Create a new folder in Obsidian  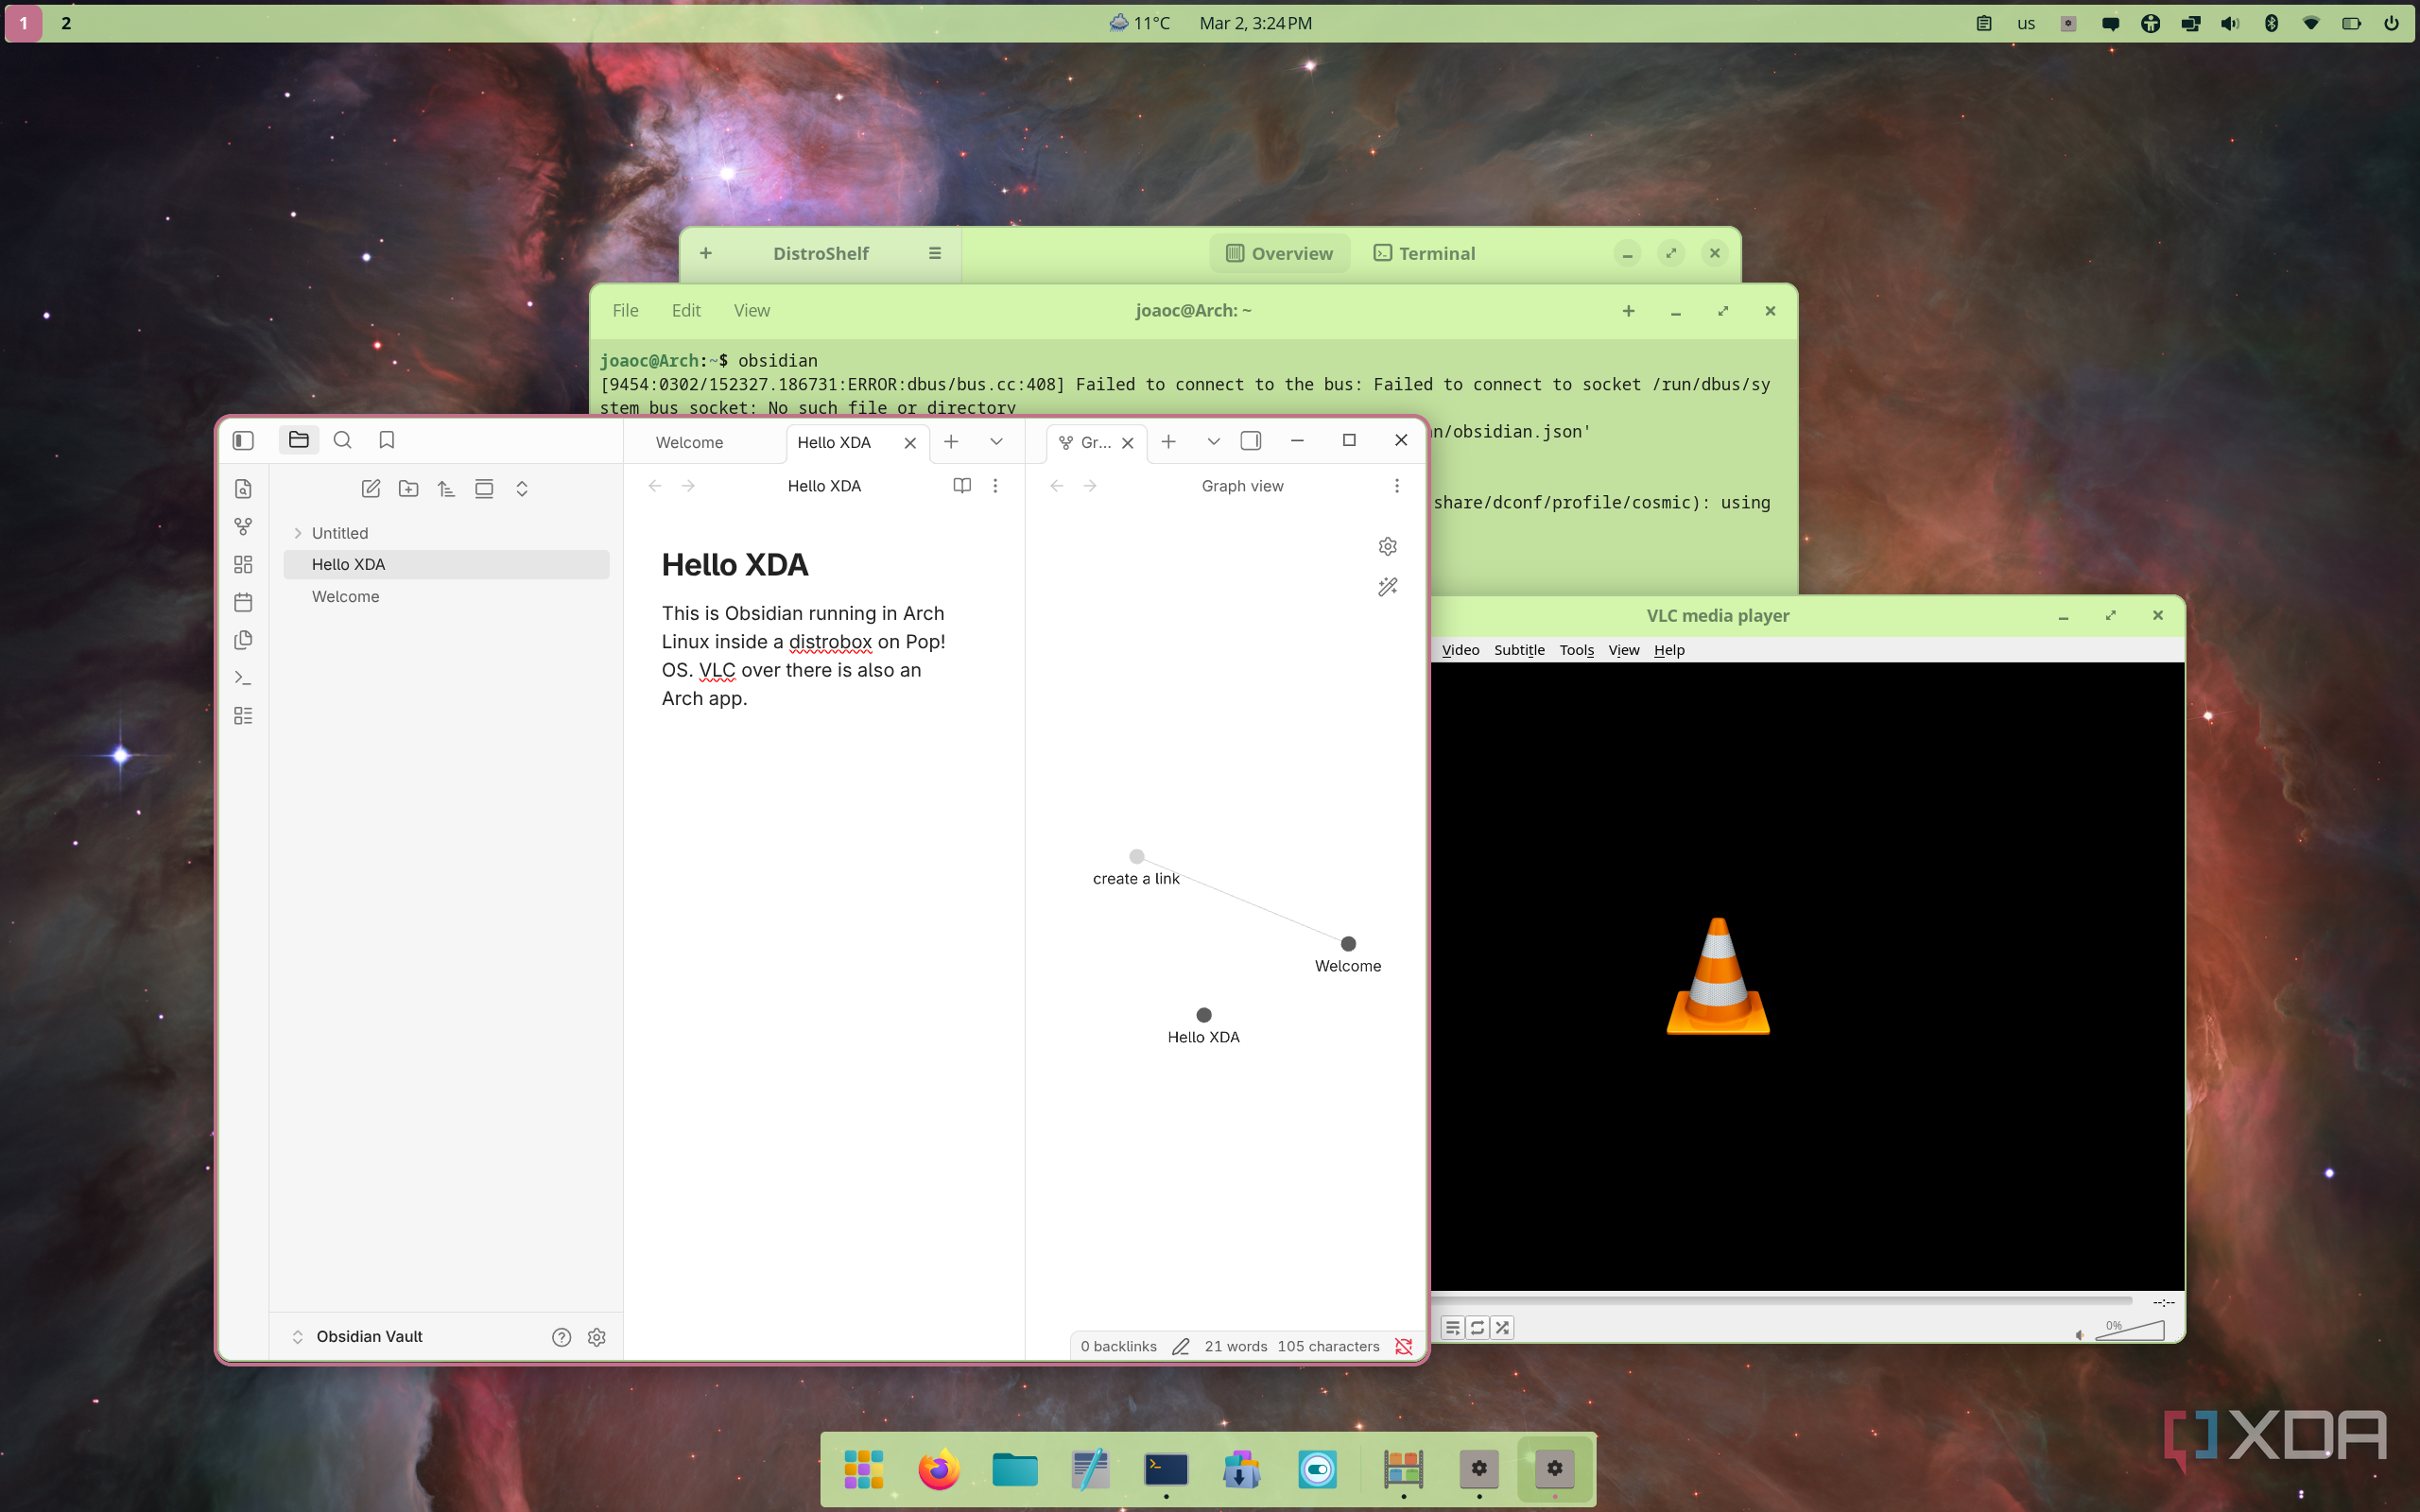tap(409, 489)
